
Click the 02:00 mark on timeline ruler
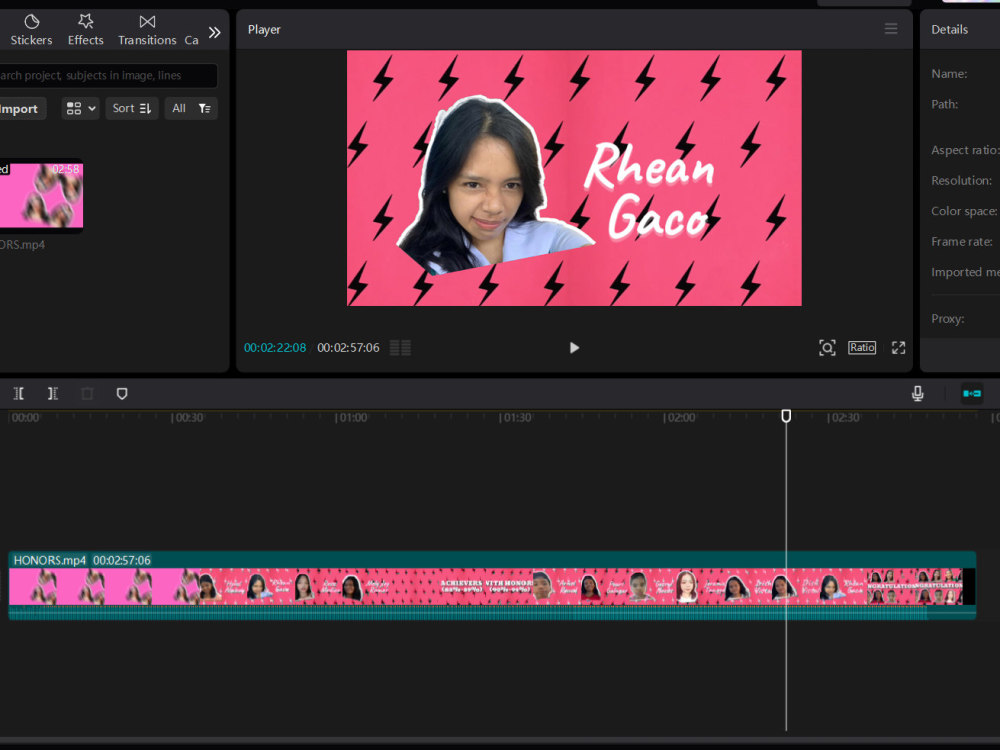pyautogui.click(x=680, y=418)
